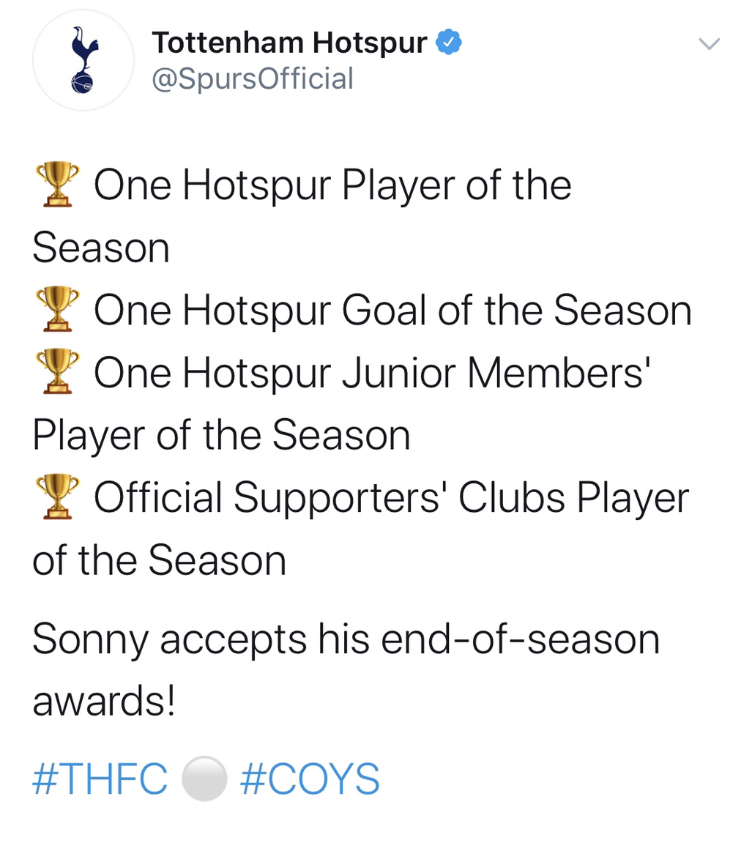Click the word 'awards!'
750x841 pixels.
[104, 701]
